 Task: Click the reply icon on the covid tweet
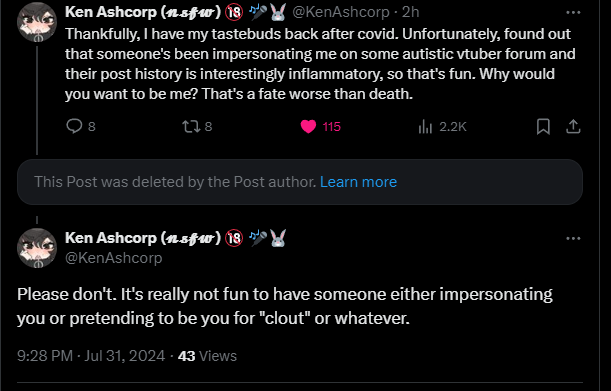tap(74, 126)
